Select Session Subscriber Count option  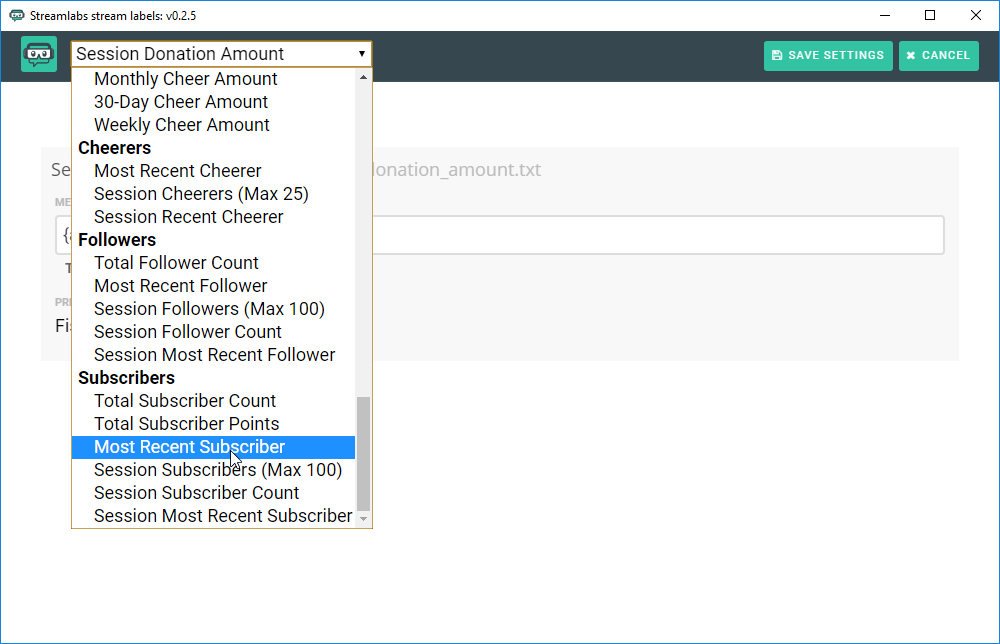coord(213,493)
